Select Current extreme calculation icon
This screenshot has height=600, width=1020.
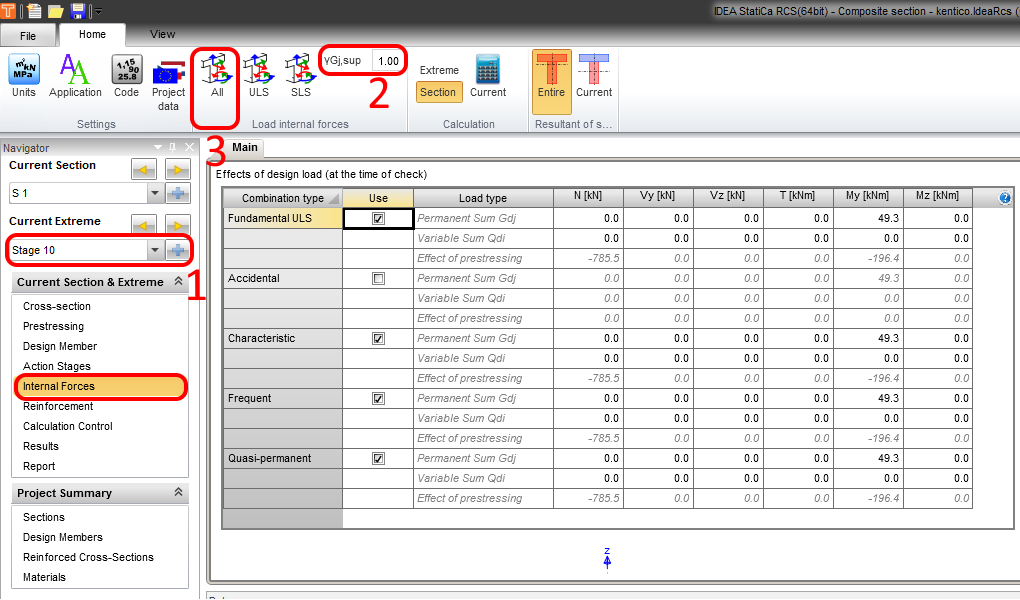pyautogui.click(x=488, y=76)
